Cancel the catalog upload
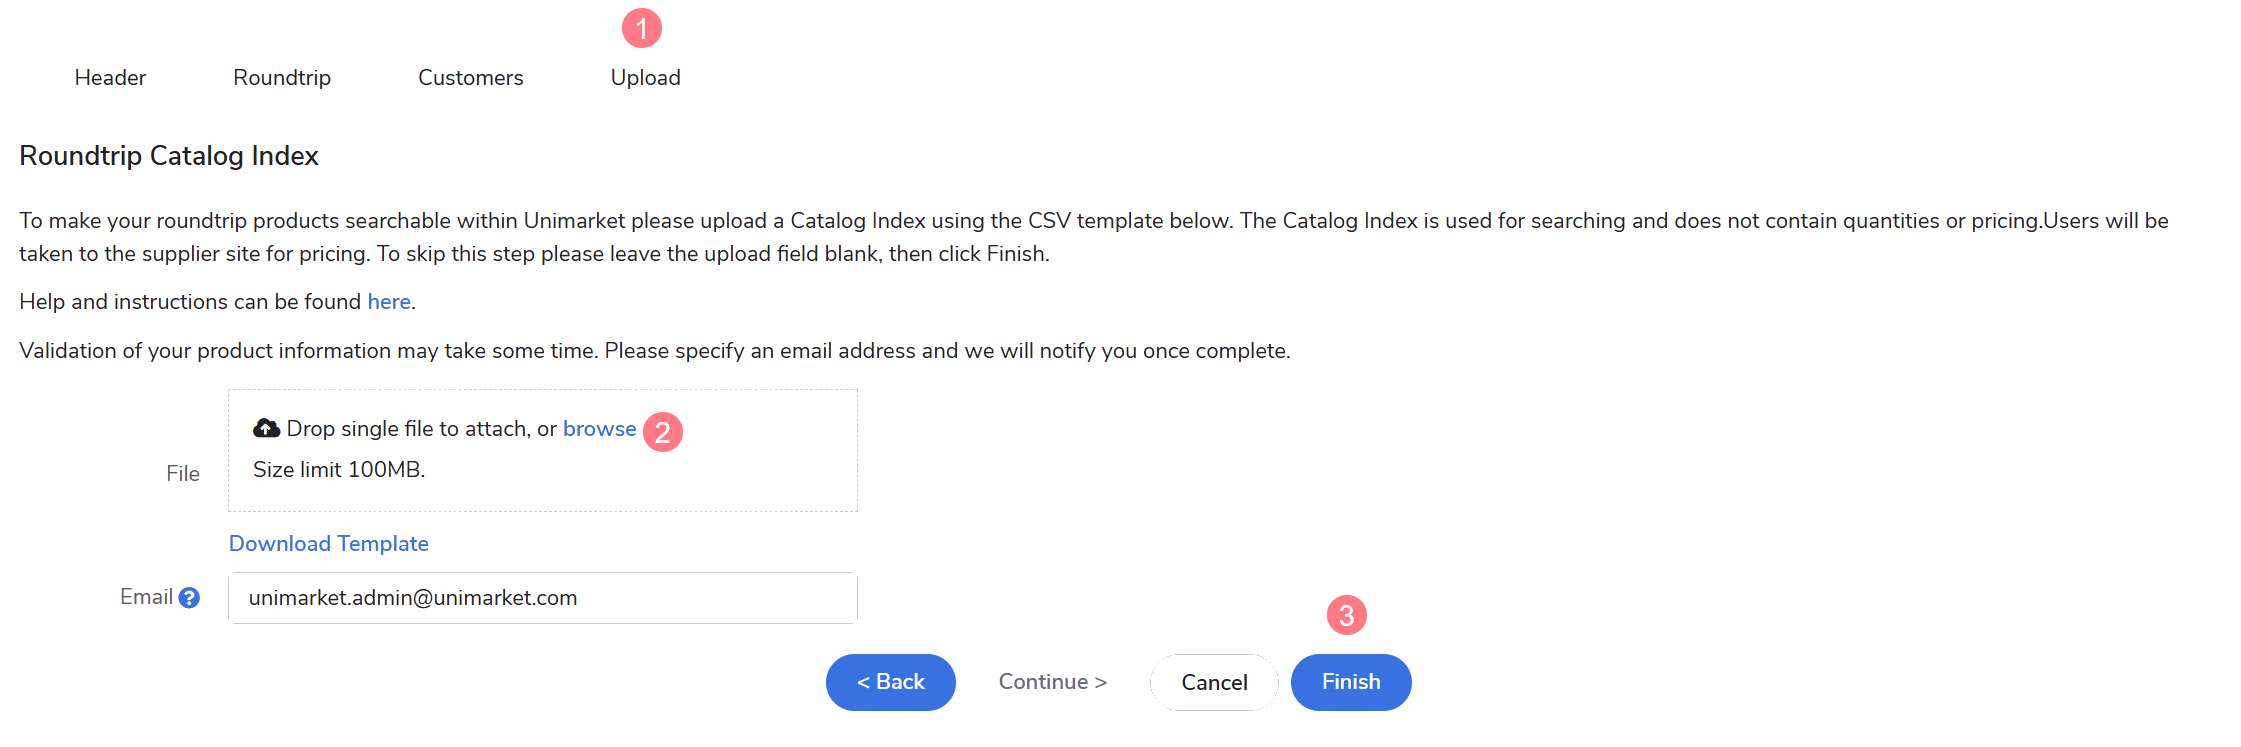 (x=1214, y=683)
